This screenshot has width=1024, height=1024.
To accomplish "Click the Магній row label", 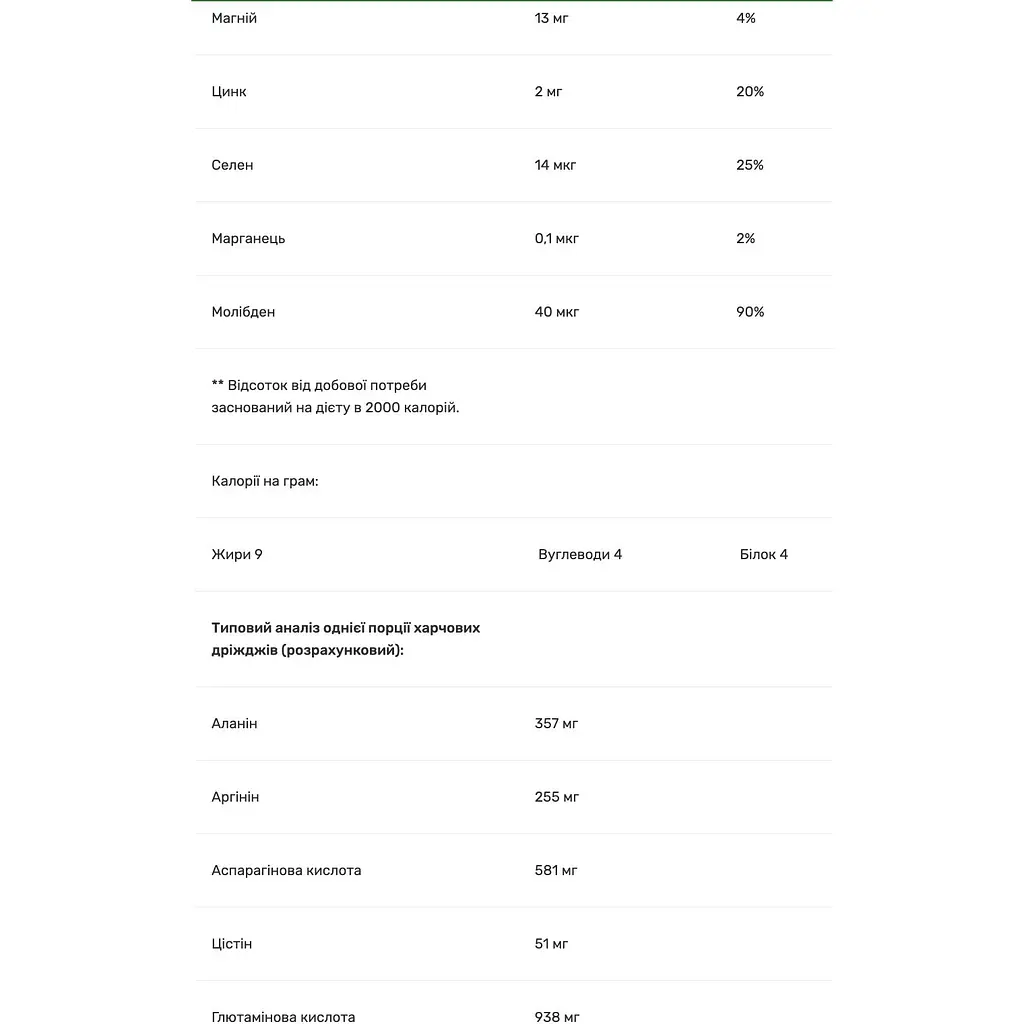I will pos(234,18).
